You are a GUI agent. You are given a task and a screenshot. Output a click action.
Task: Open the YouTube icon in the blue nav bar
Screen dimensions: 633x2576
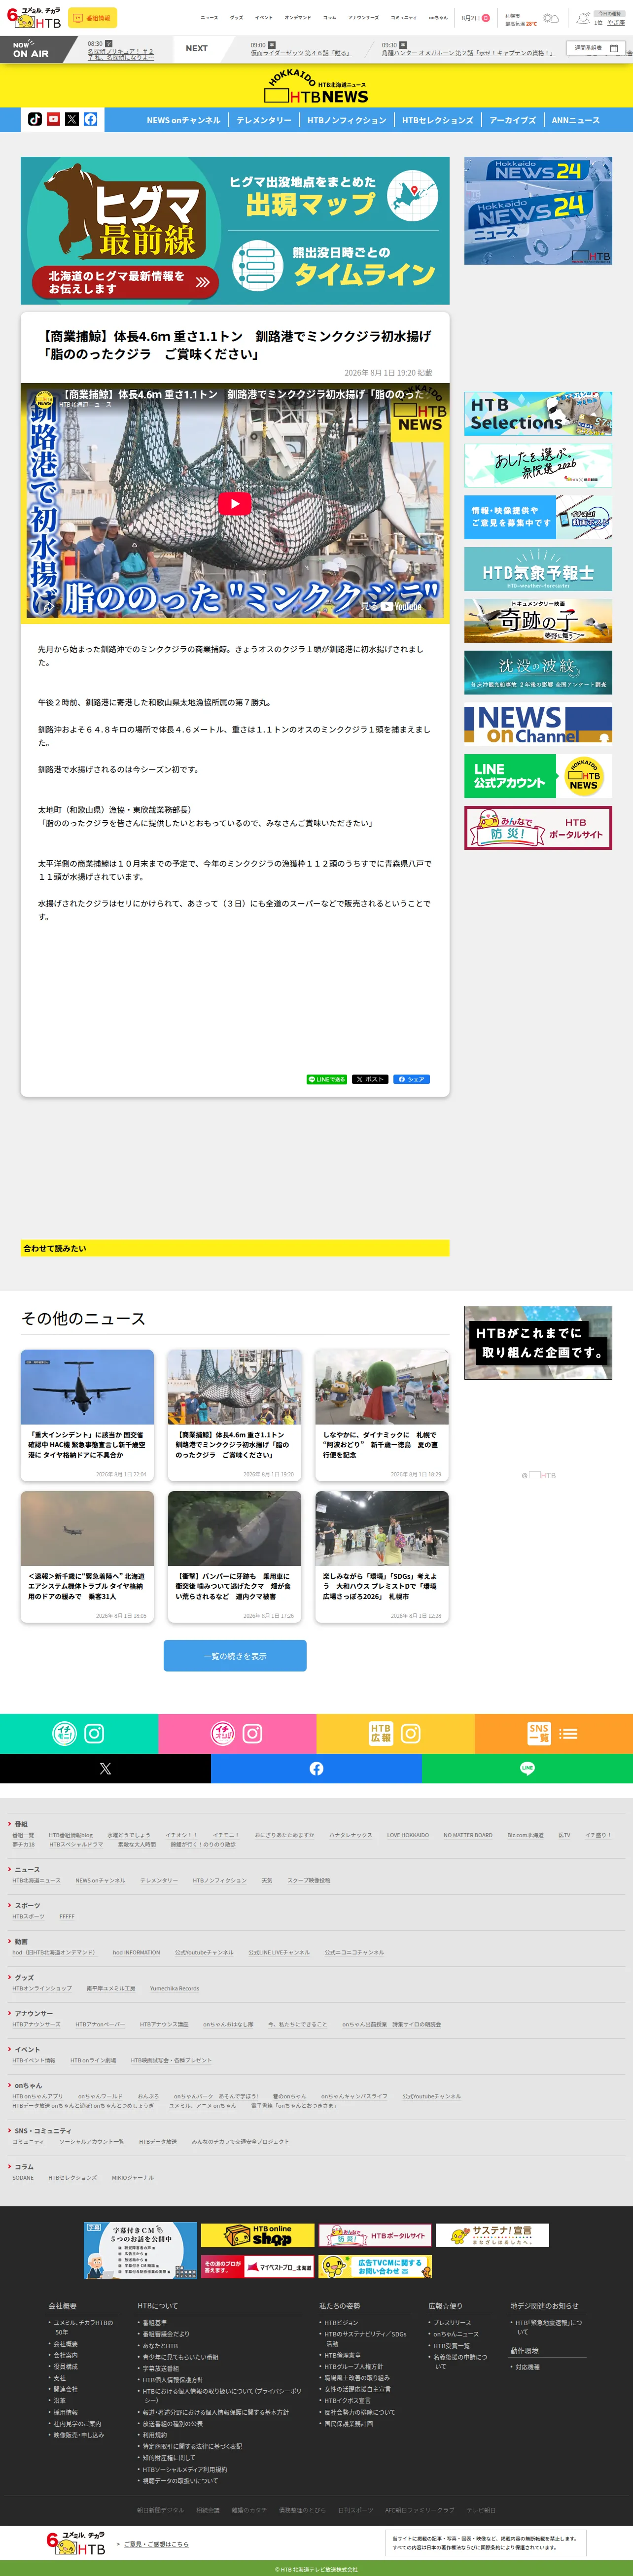pyautogui.click(x=53, y=119)
